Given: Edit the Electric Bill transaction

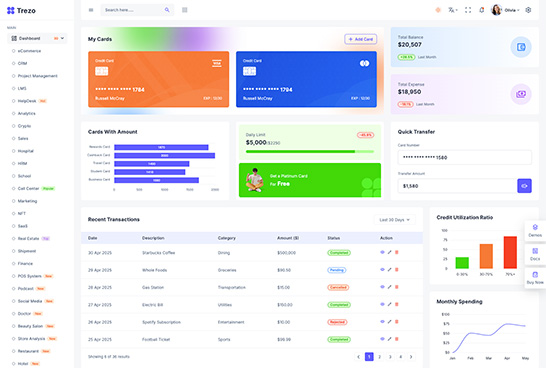Looking at the screenshot, I should (389, 304).
